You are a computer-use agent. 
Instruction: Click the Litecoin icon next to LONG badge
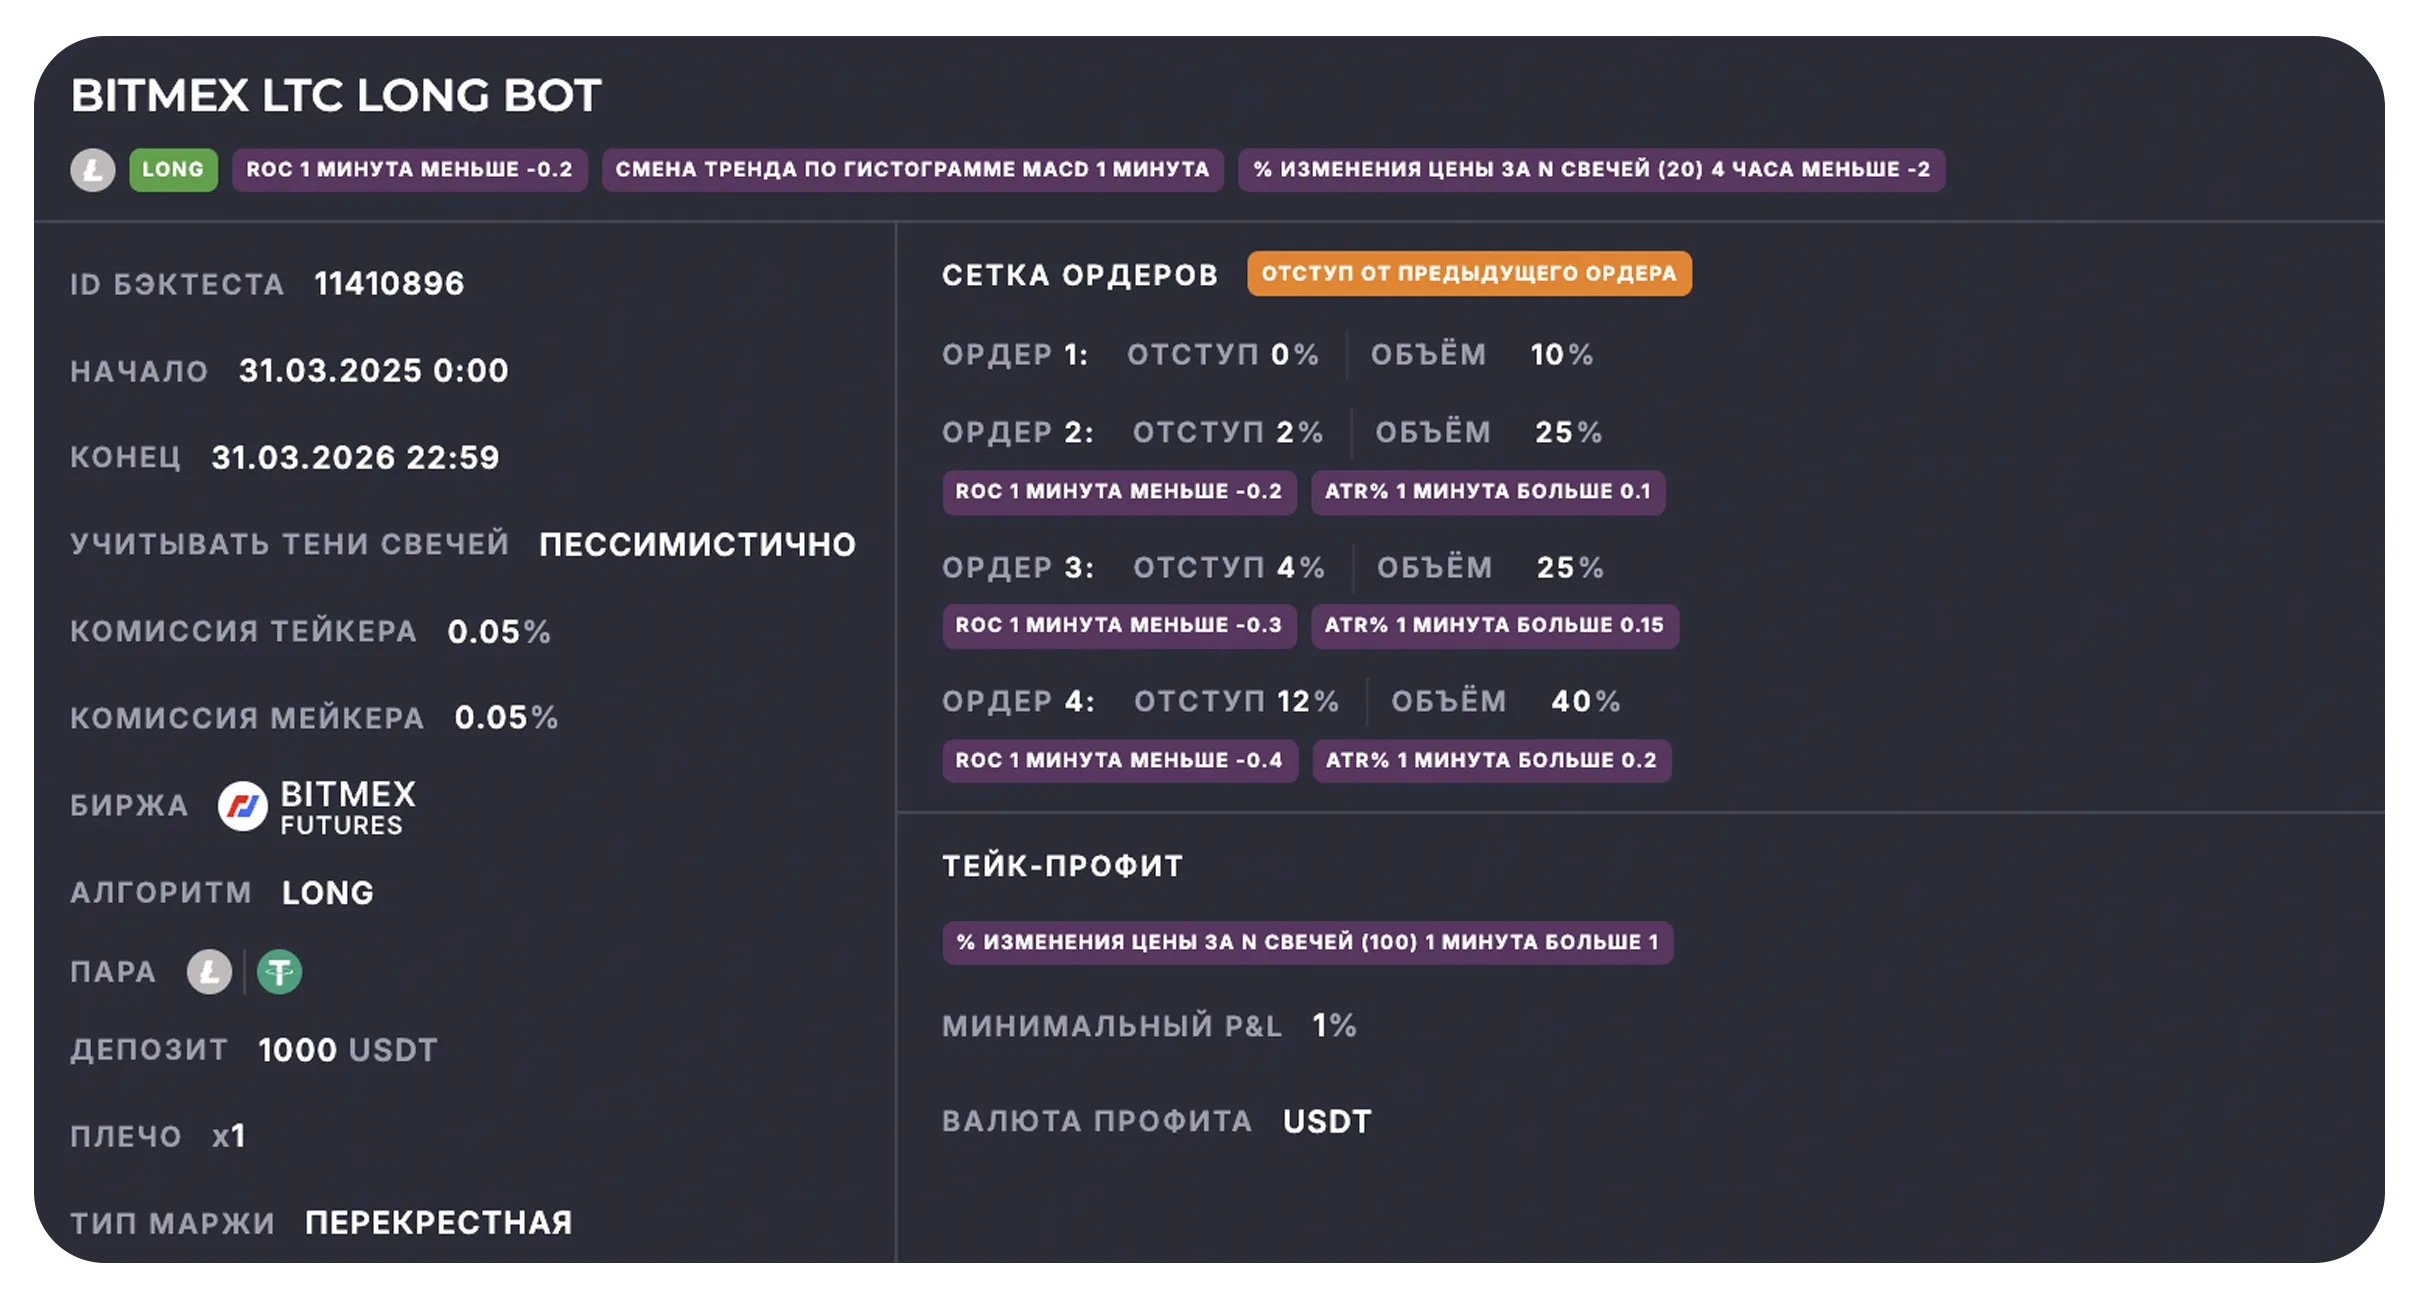[x=94, y=170]
